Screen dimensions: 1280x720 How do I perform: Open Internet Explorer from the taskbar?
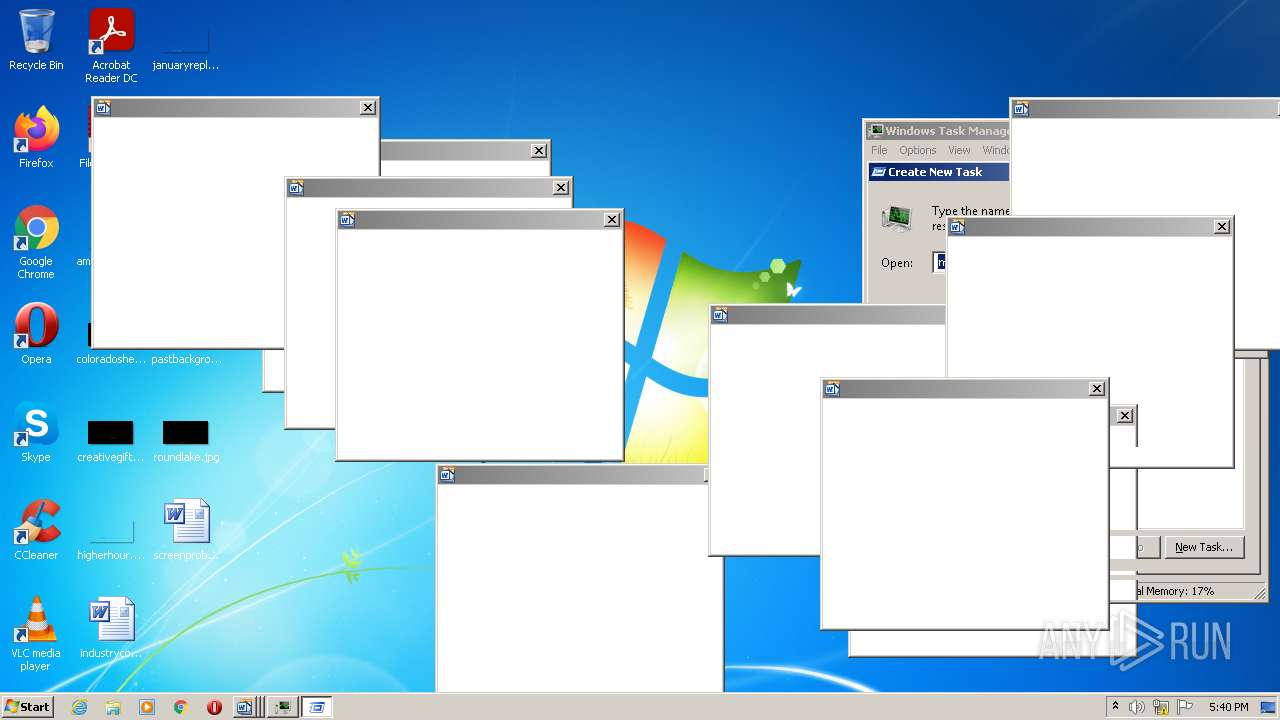[x=79, y=707]
